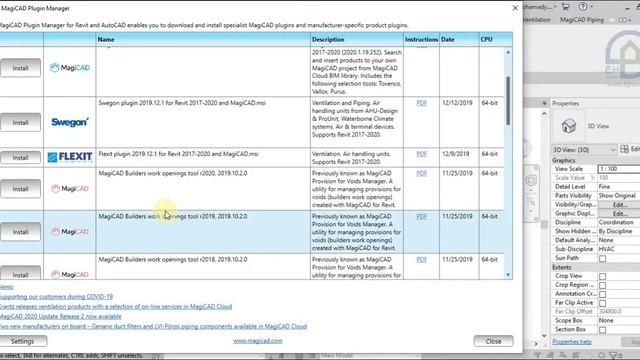The height and width of the screenshot is (360, 640).
Task: Click the View Scale 1 : 100 field
Action: coord(618,169)
